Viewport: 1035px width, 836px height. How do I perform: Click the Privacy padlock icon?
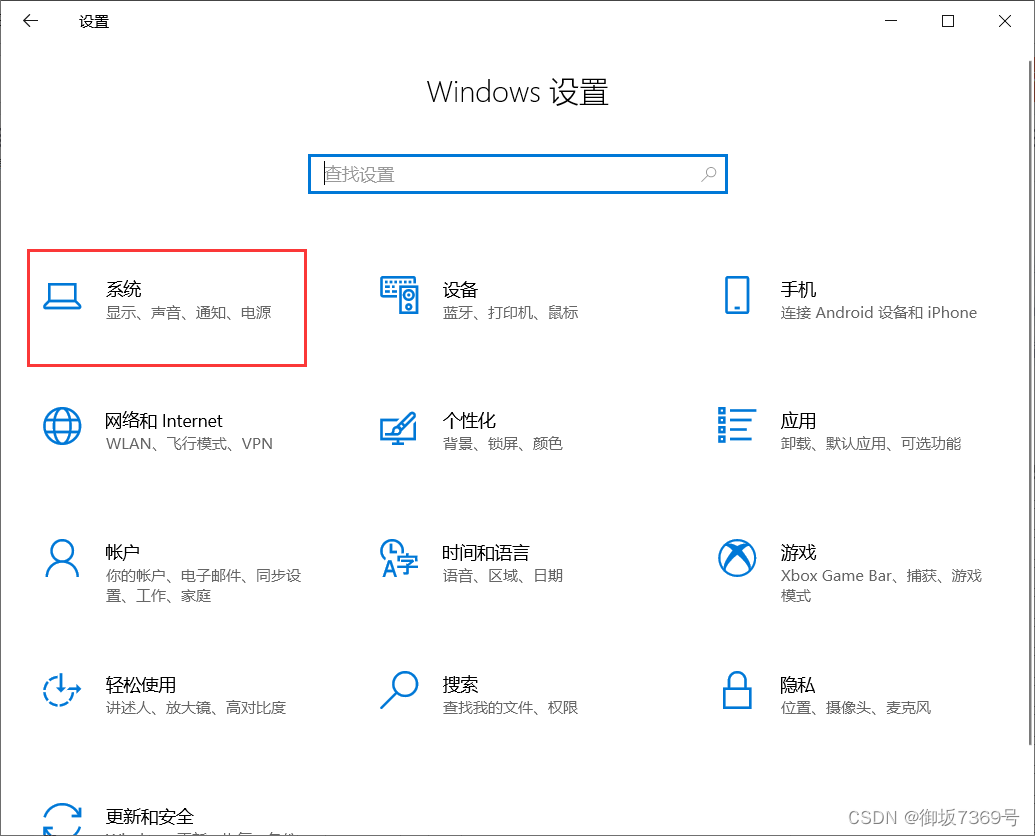737,690
